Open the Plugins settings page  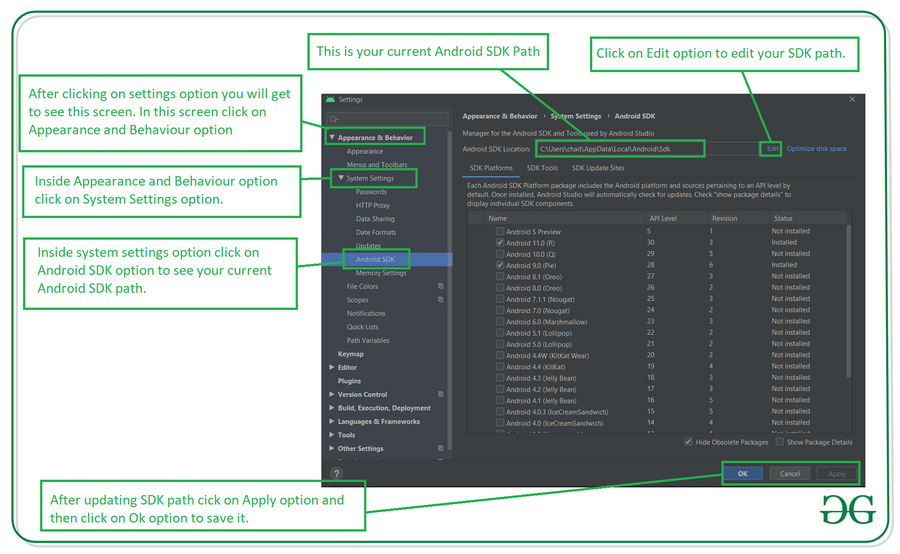coord(349,381)
